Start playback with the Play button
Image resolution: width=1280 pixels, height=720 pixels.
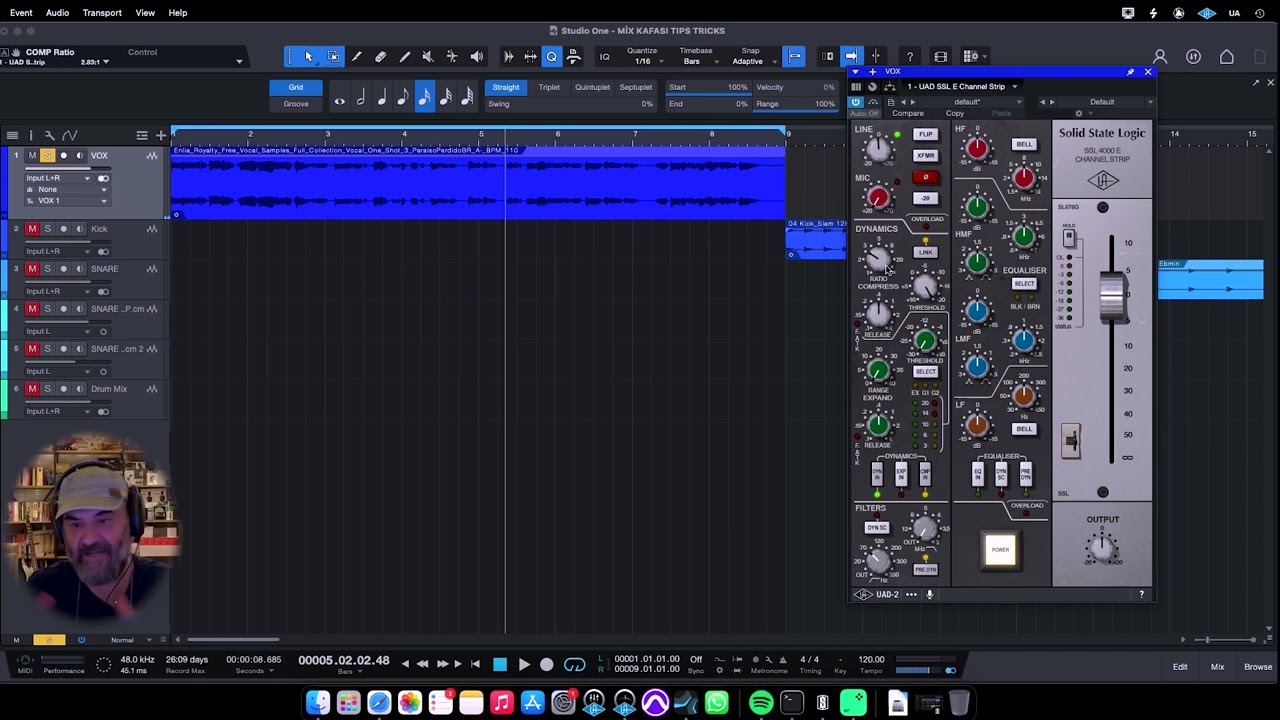[523, 665]
